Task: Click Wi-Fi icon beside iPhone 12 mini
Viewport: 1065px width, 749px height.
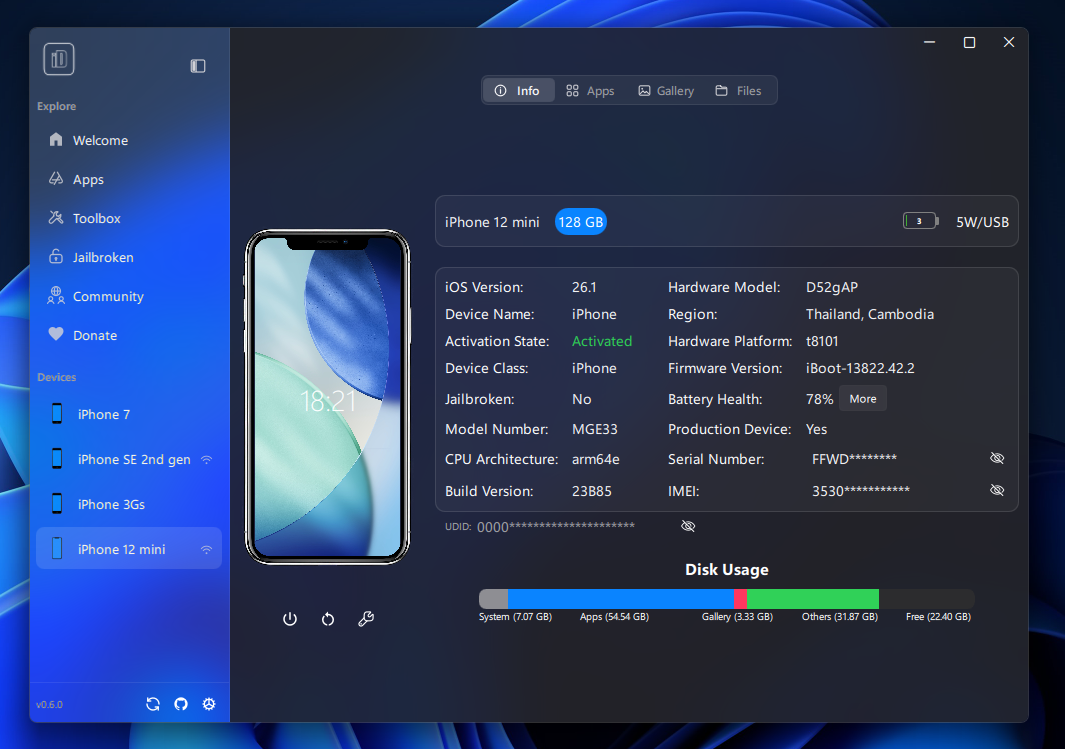Action: 206,549
